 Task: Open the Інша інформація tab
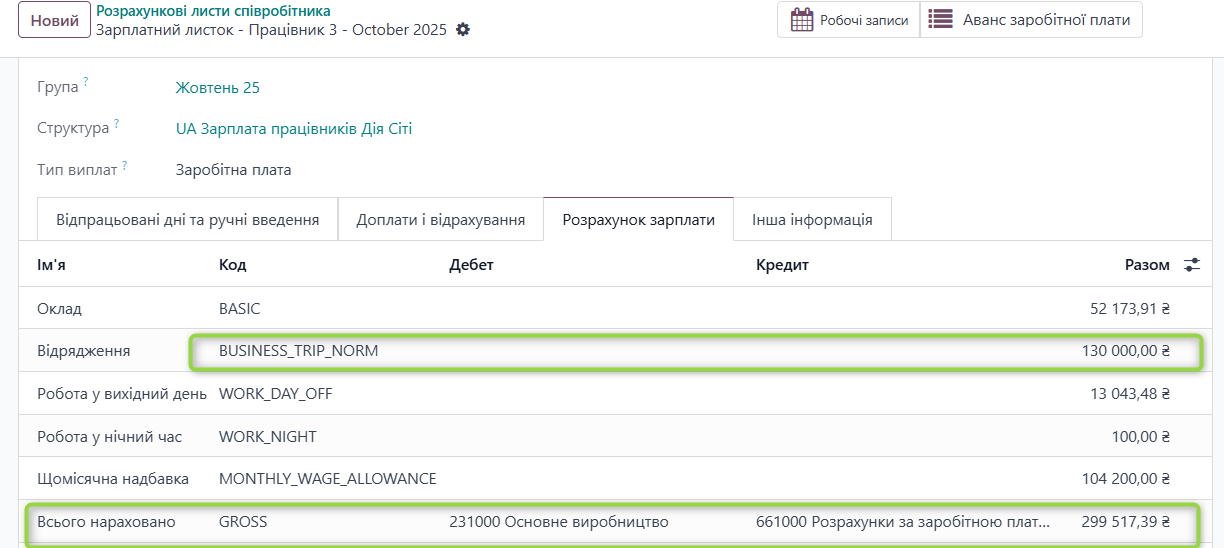(x=812, y=220)
